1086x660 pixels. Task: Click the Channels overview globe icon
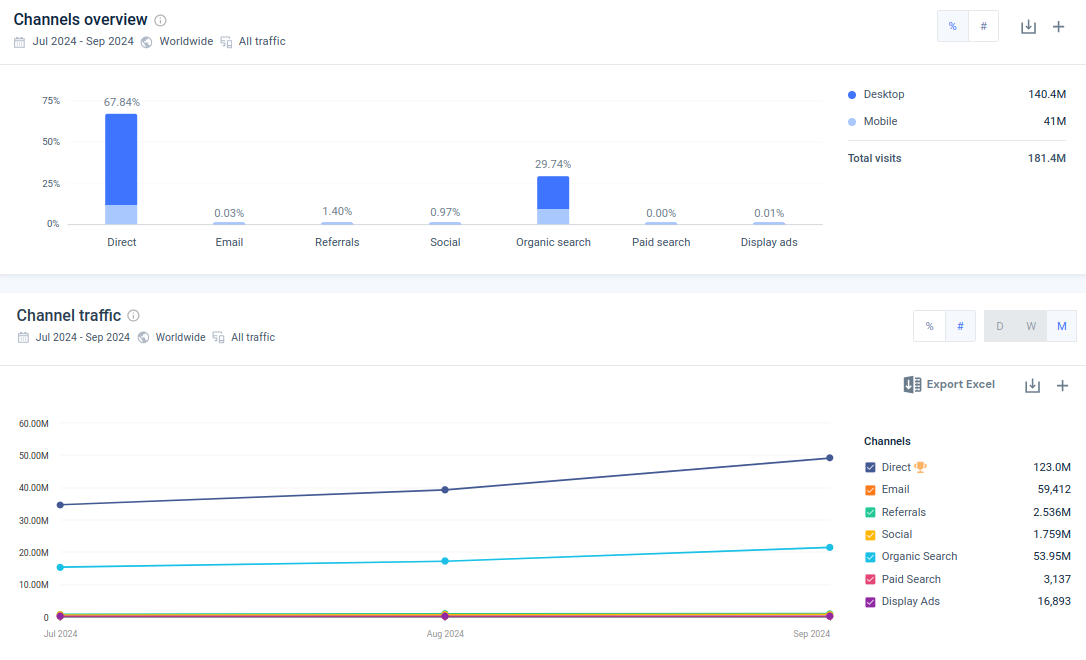coord(146,42)
